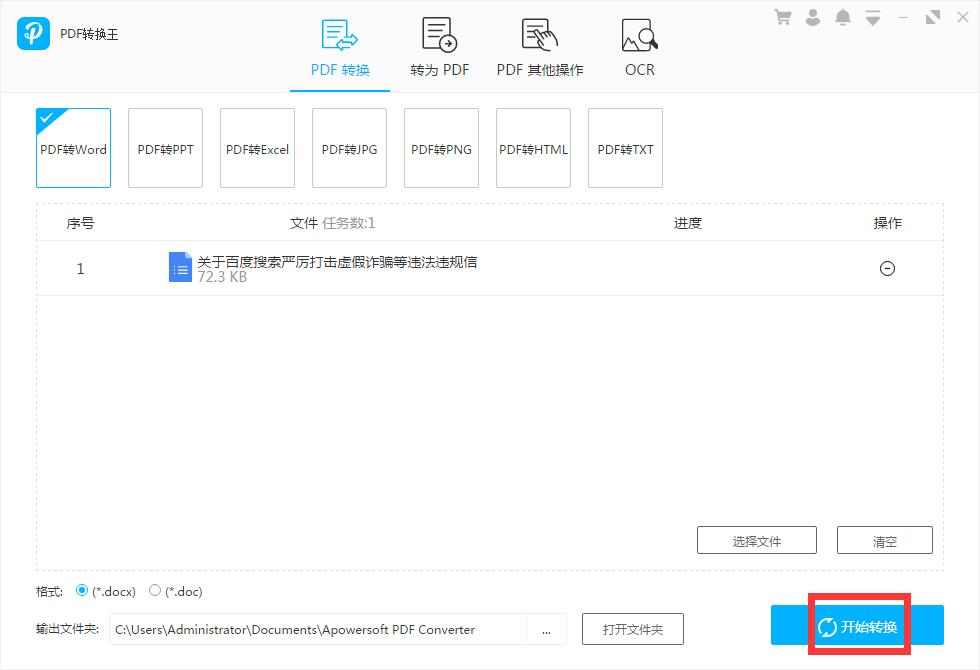Switch to PDF转PPT mode
Image resolution: width=980 pixels, height=670 pixels.
[165, 148]
